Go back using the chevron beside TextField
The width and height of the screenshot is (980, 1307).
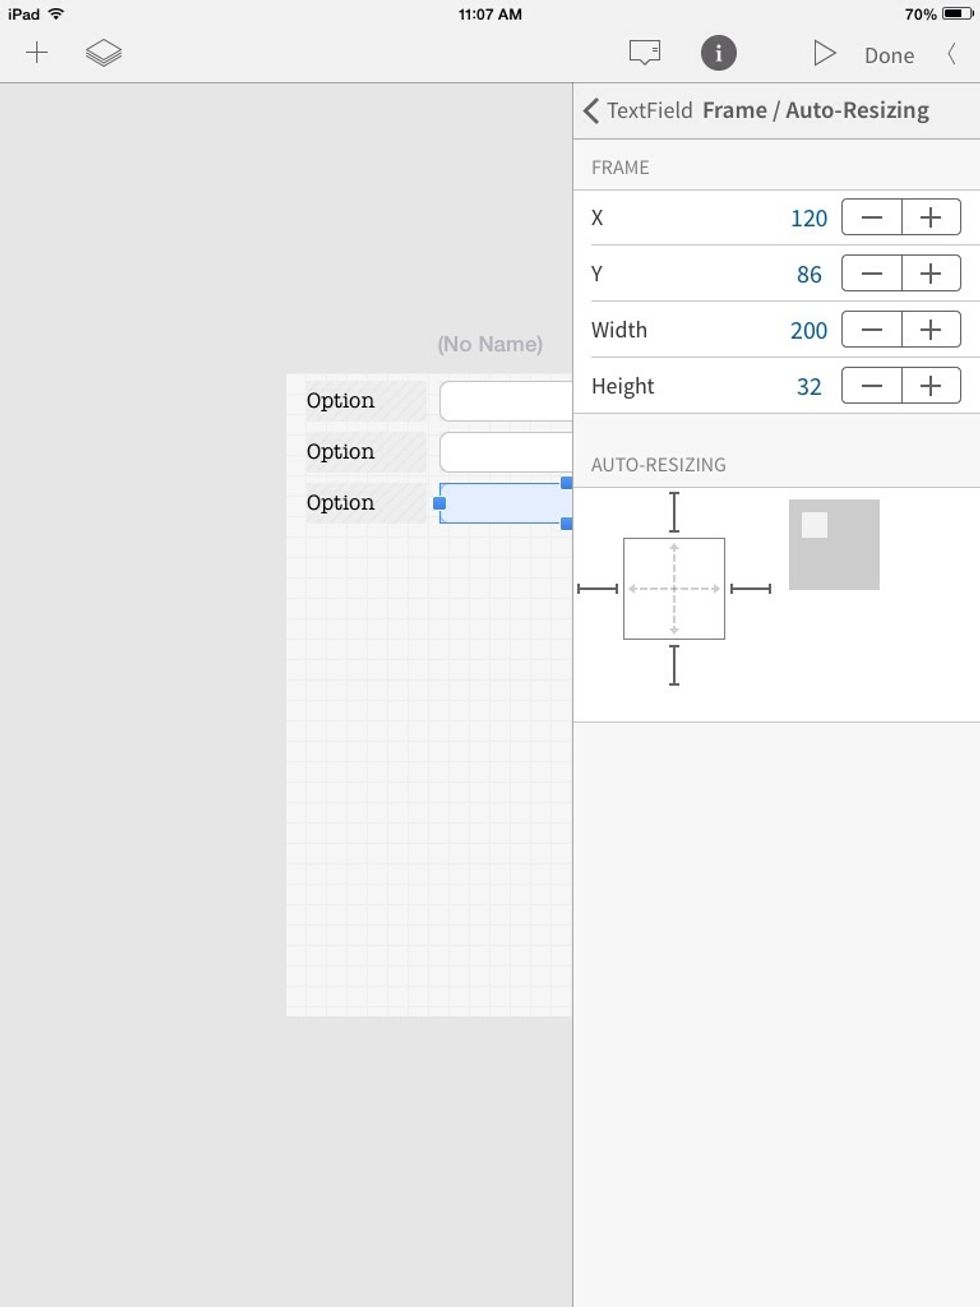click(590, 110)
